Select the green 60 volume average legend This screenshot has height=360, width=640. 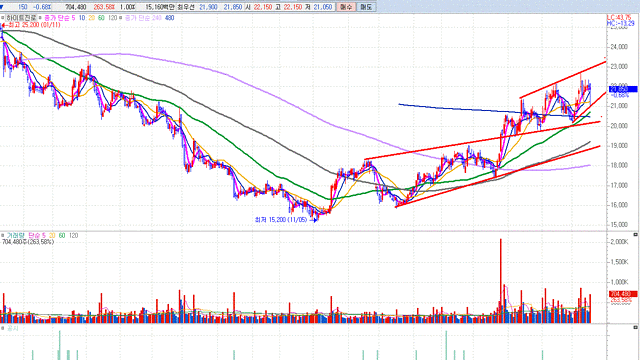coord(62,236)
